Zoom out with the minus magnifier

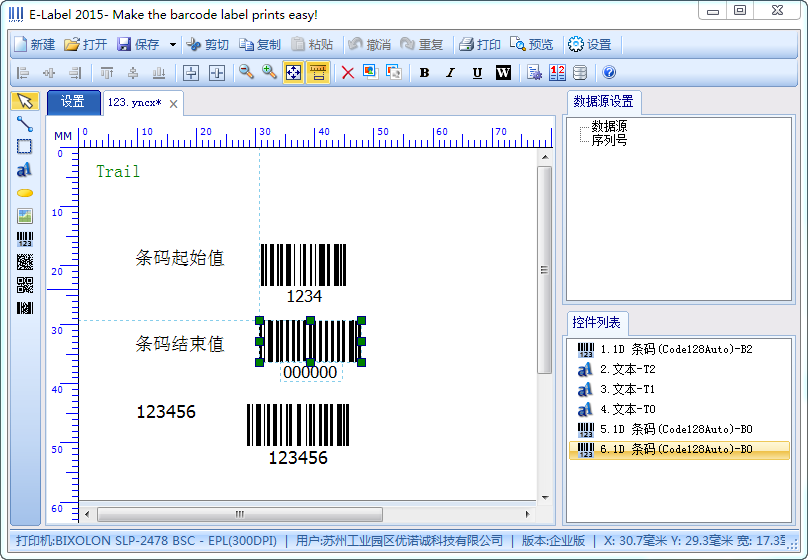246,72
